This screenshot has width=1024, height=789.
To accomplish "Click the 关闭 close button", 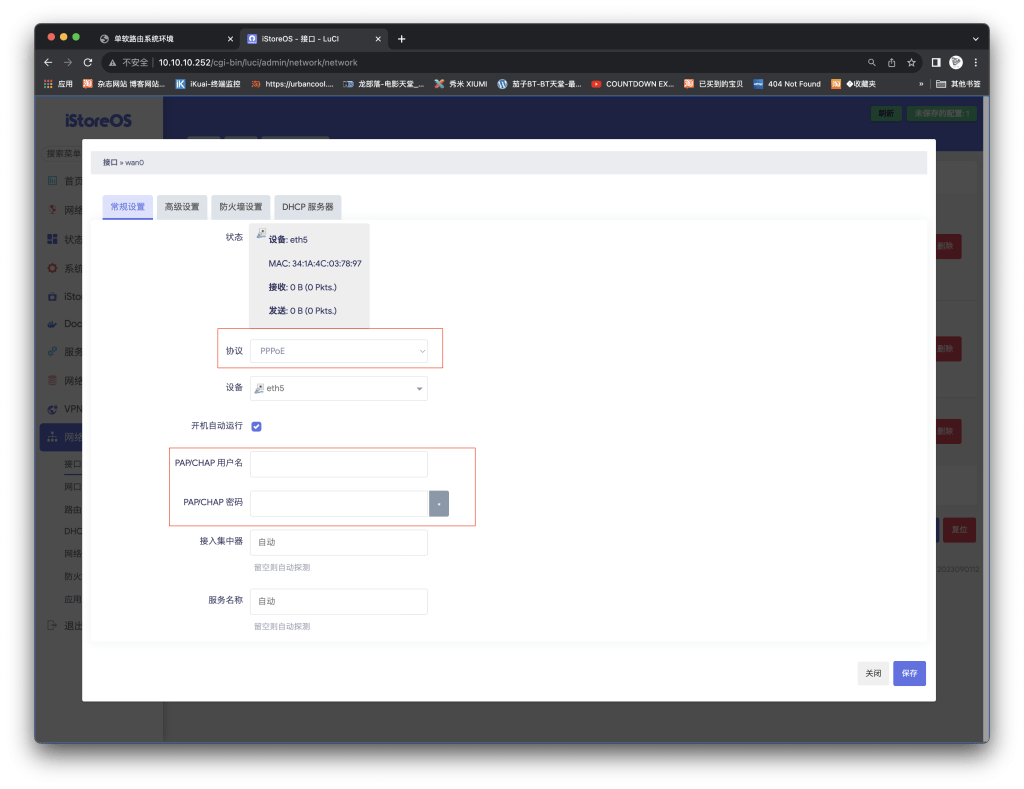I will (x=872, y=673).
